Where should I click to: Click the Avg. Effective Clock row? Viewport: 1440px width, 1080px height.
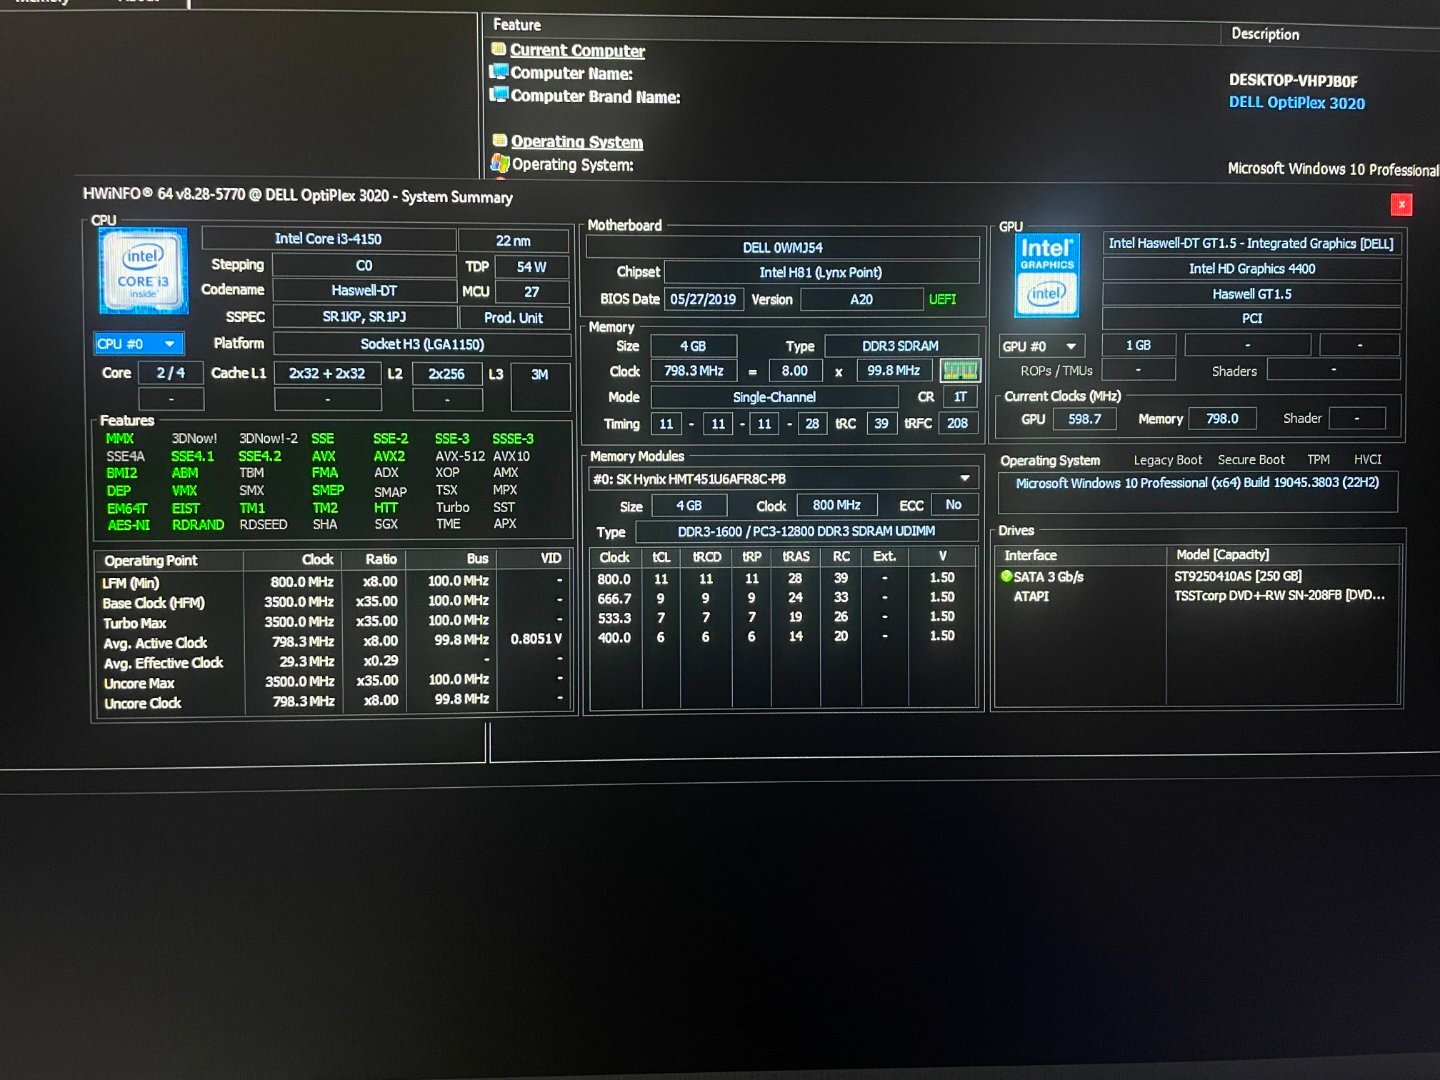pos(335,662)
